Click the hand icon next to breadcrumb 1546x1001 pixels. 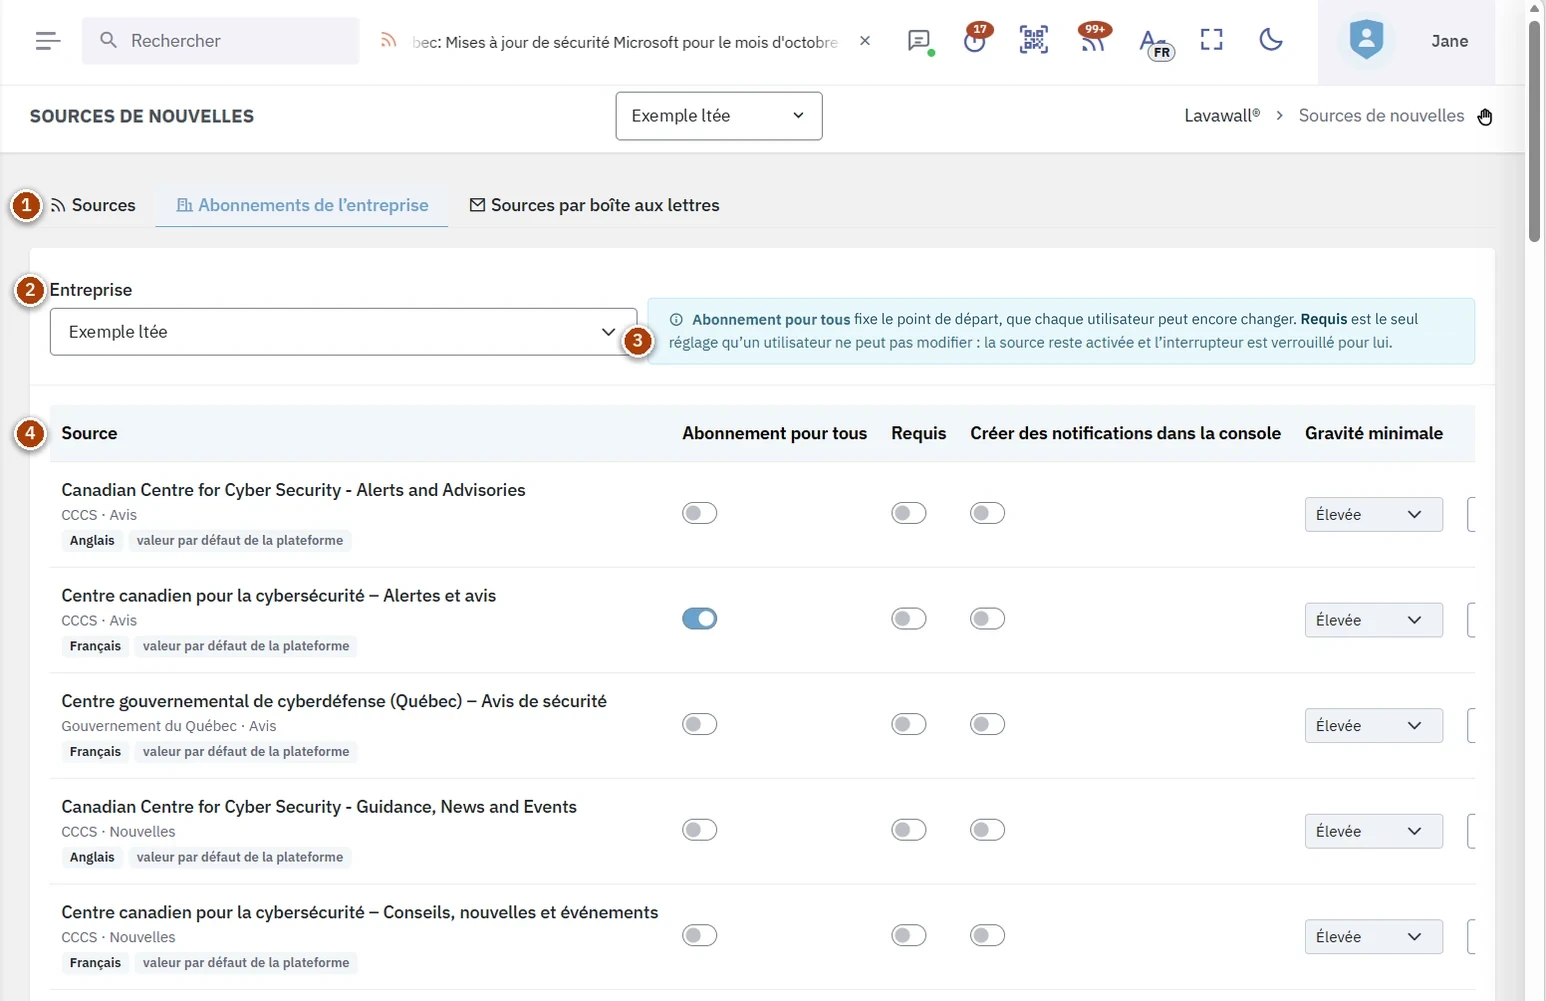1485,117
